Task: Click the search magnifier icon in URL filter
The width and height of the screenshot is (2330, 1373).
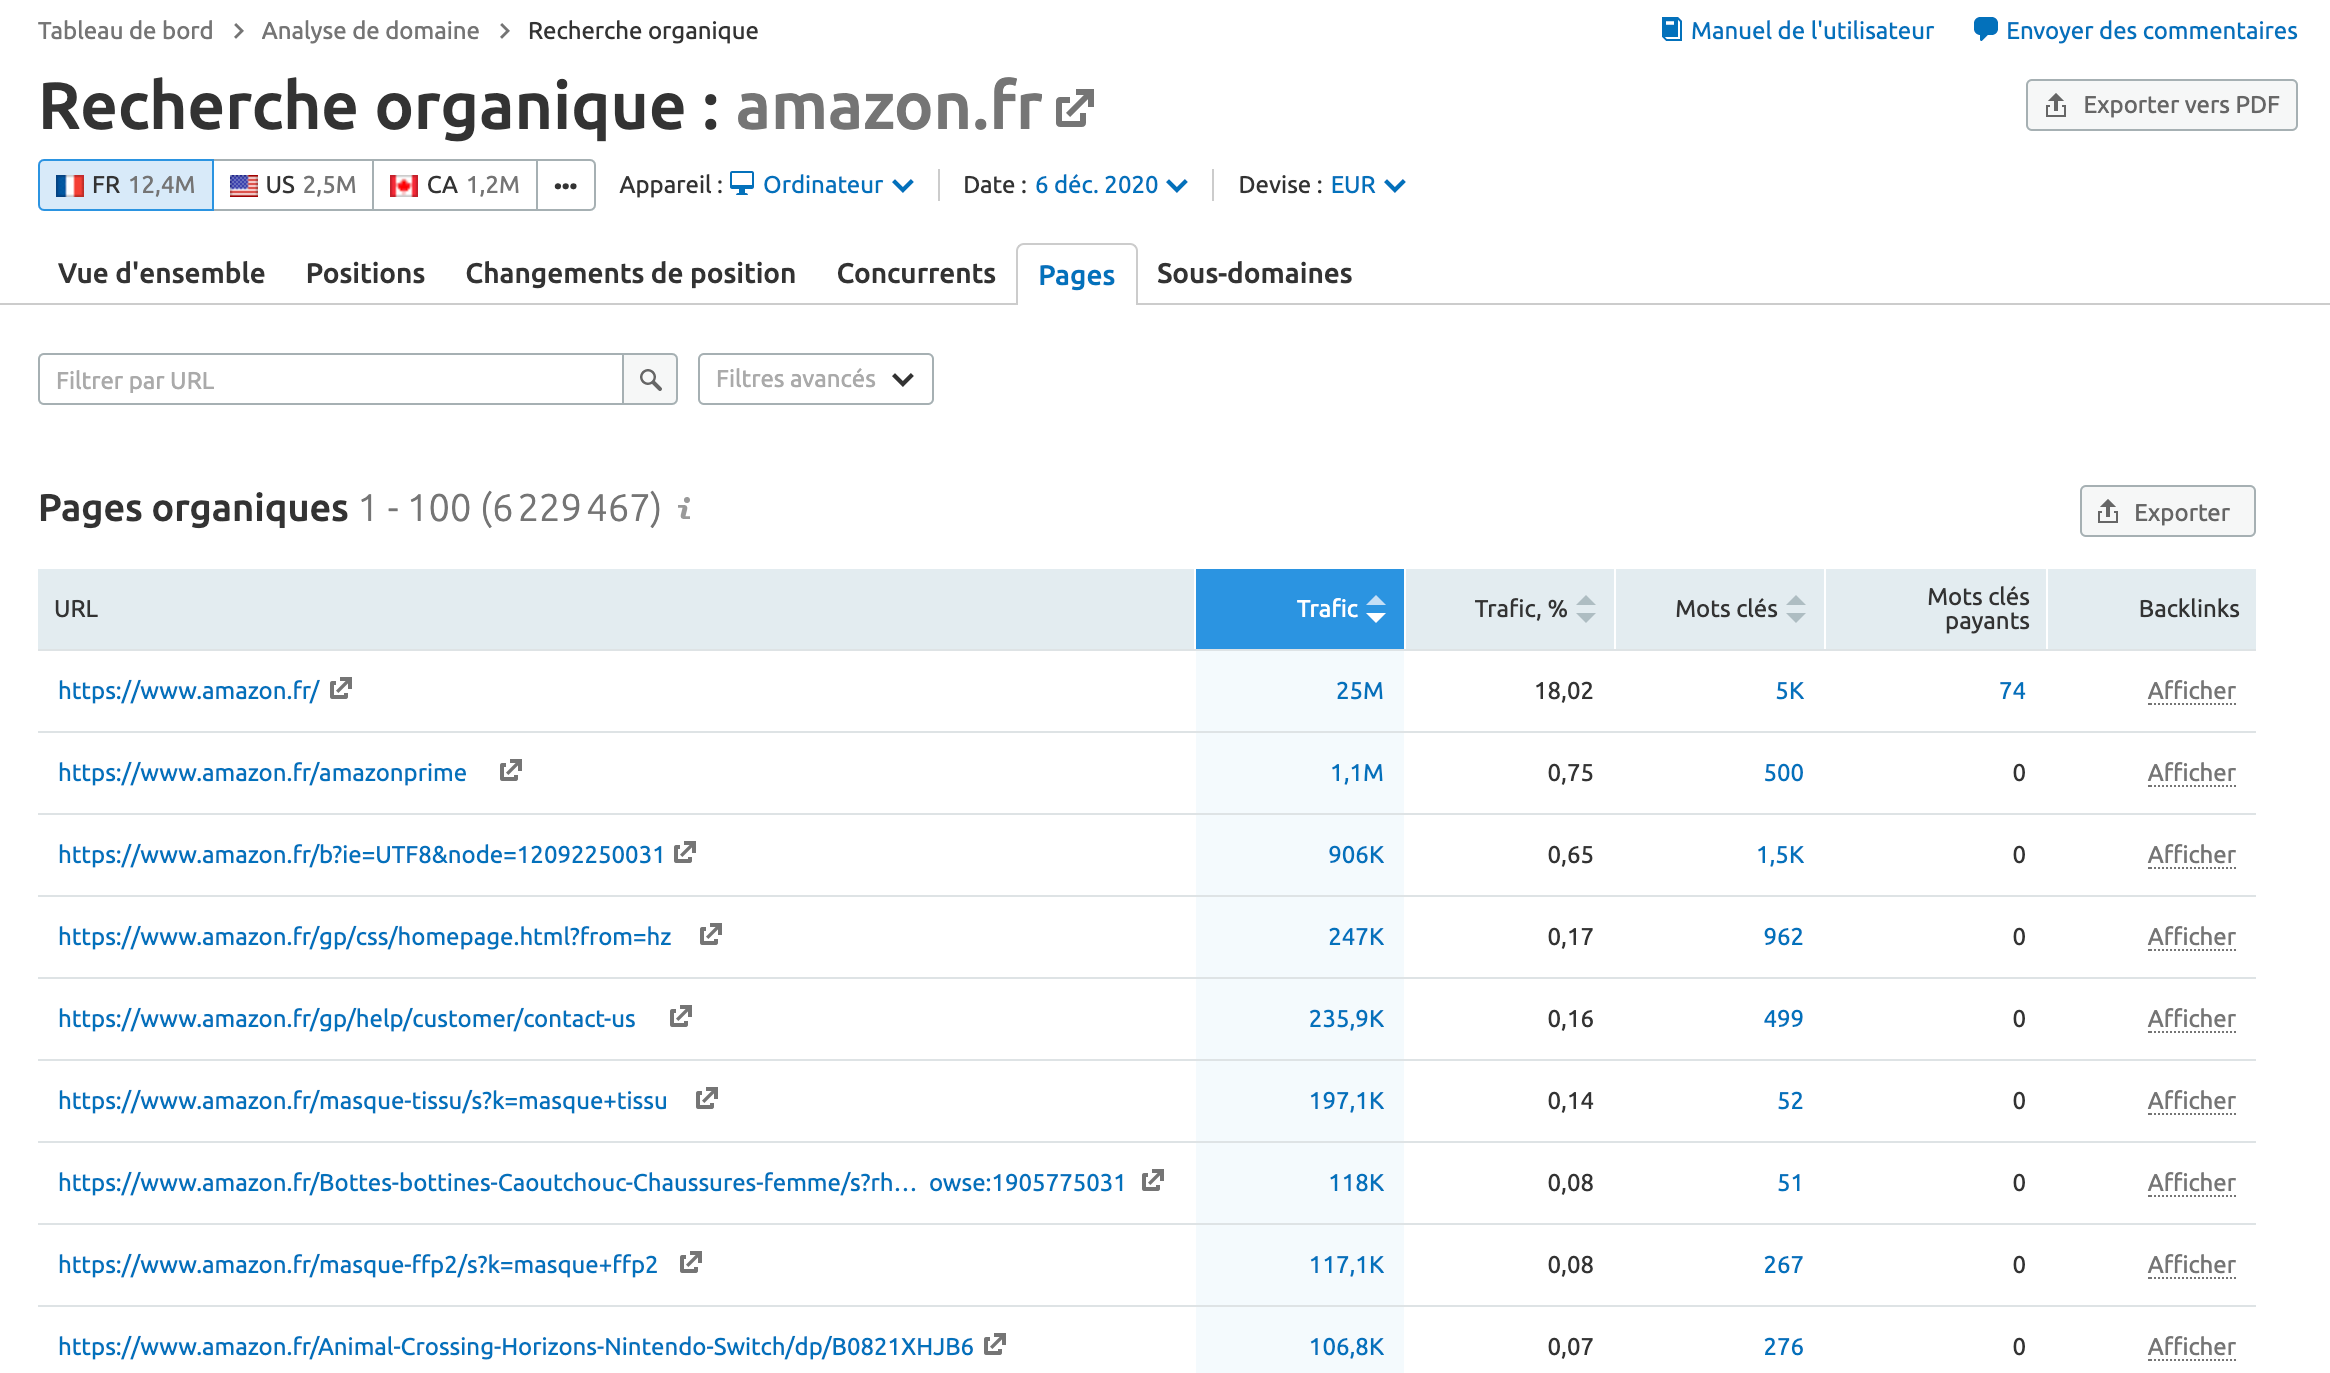Action: pos(650,380)
